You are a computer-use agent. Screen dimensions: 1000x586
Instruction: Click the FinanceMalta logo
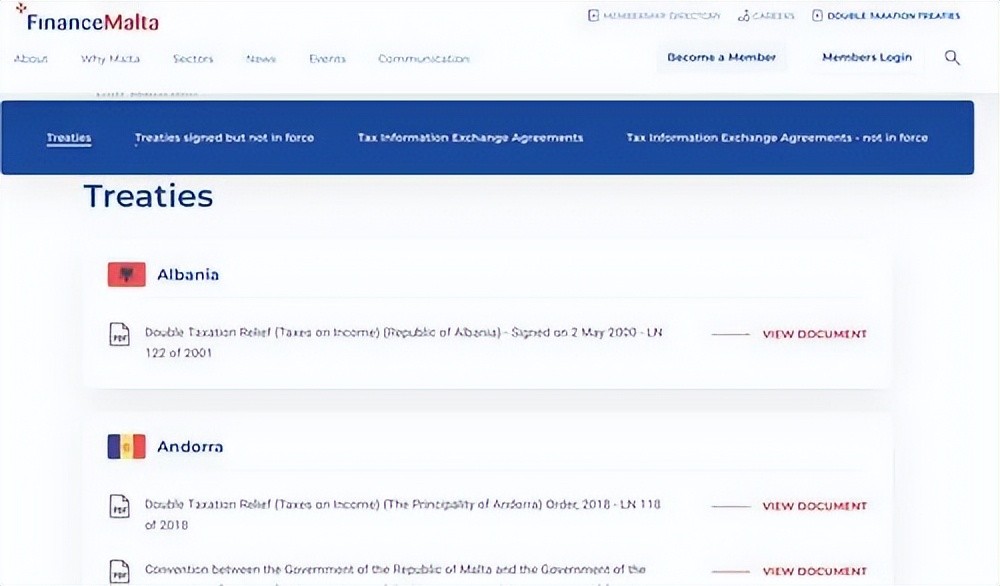click(x=87, y=19)
